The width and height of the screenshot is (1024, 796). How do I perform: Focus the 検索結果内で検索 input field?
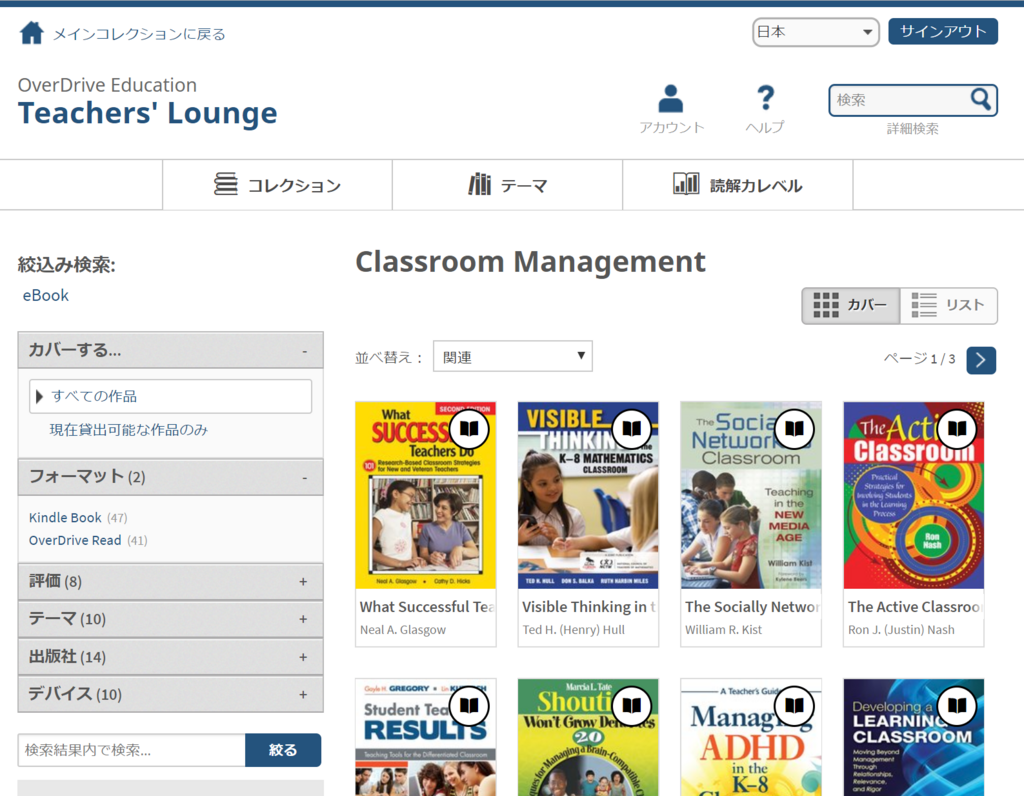point(131,750)
